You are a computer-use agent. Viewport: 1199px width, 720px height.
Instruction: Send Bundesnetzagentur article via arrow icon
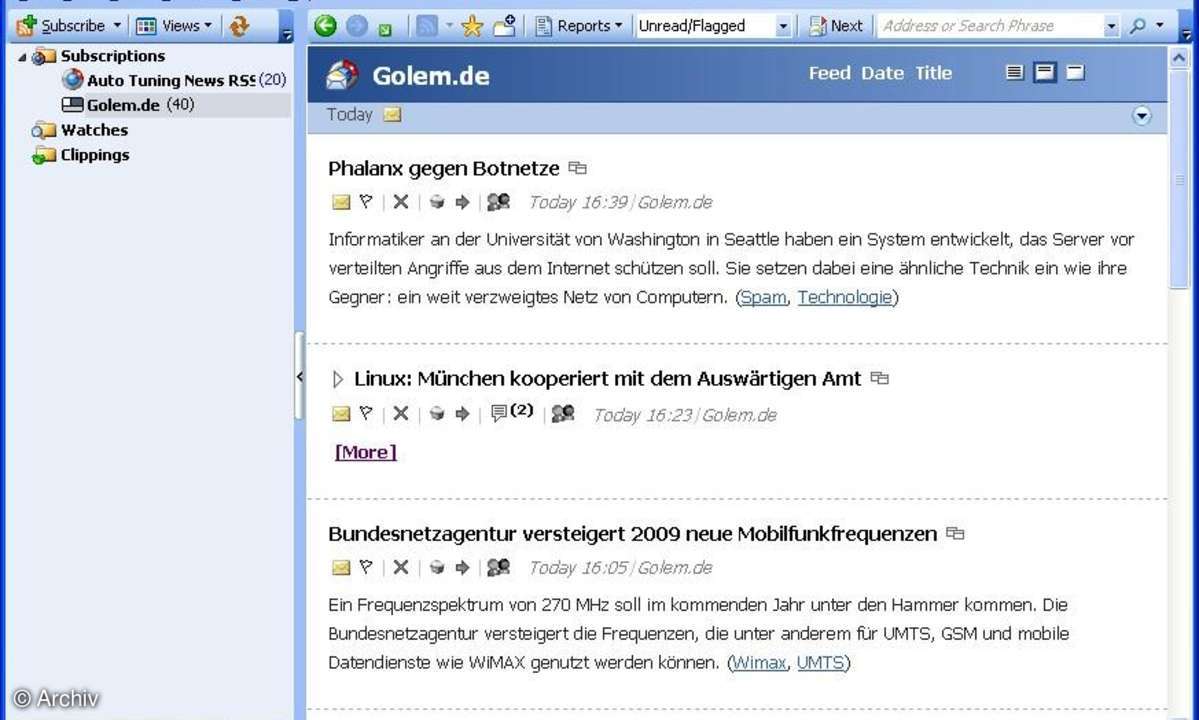pos(462,567)
